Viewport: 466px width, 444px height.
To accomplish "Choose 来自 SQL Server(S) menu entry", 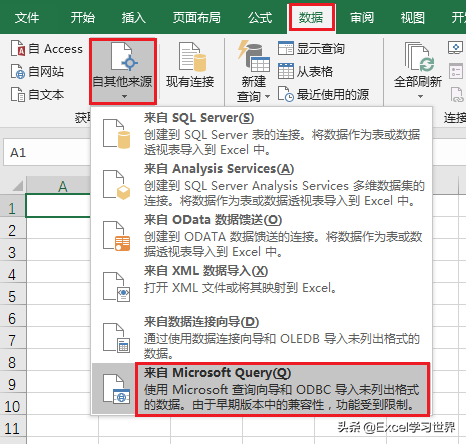I will (x=262, y=134).
